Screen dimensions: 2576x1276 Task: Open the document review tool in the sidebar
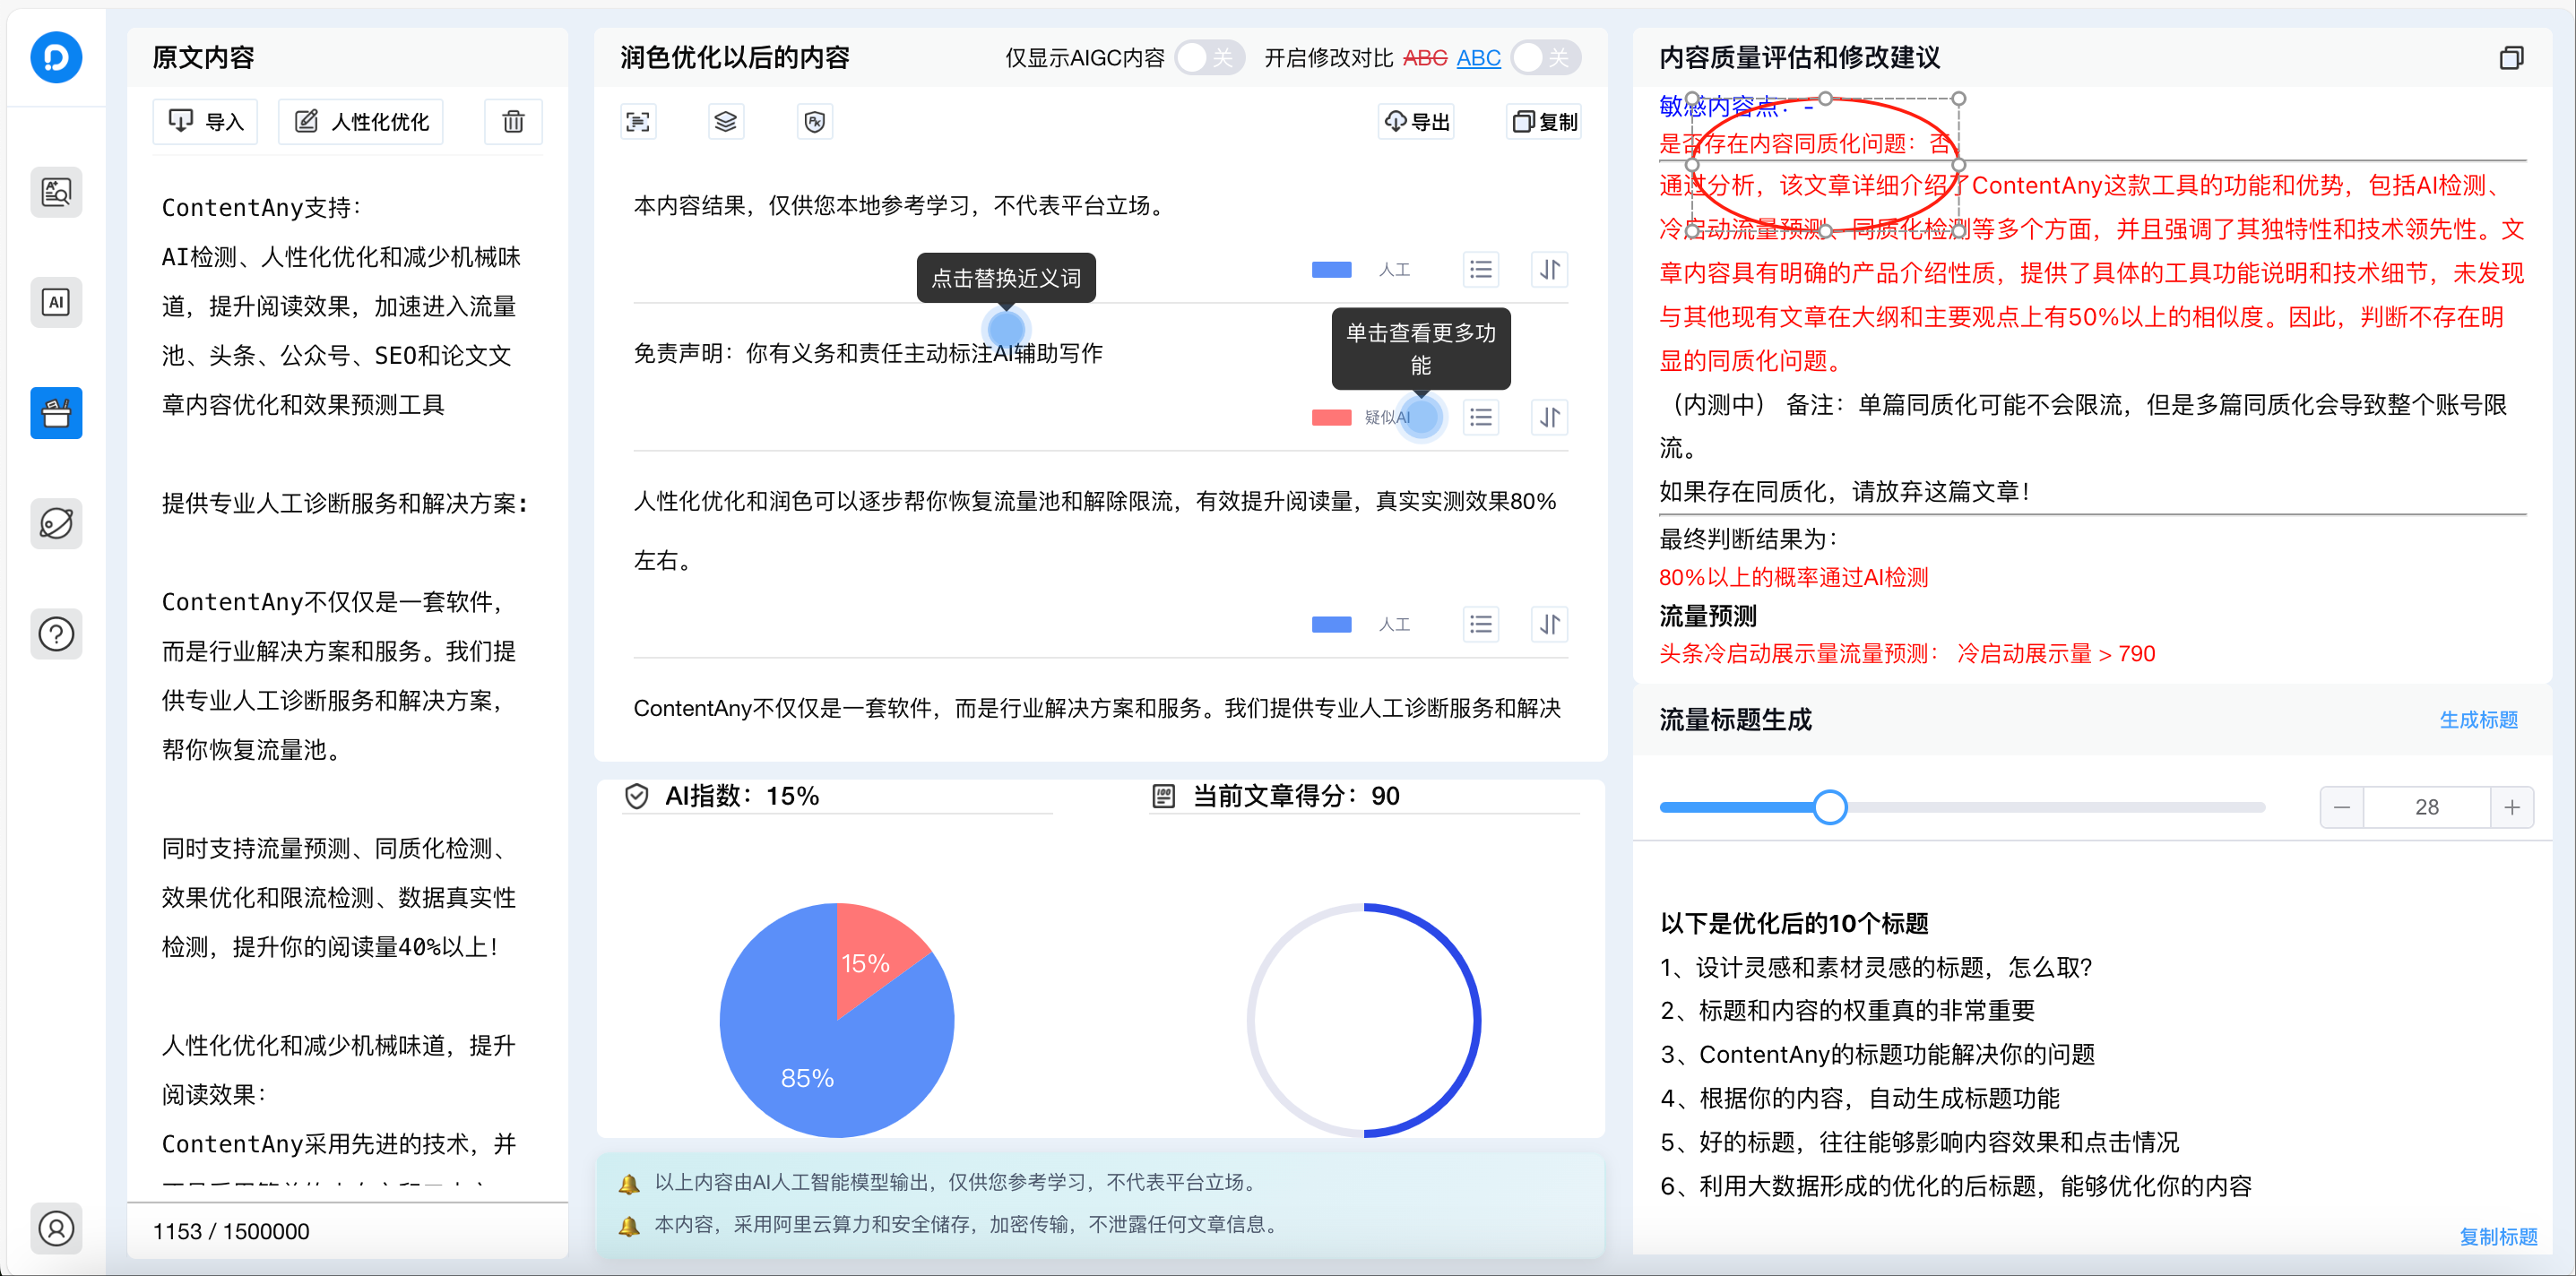tap(56, 192)
